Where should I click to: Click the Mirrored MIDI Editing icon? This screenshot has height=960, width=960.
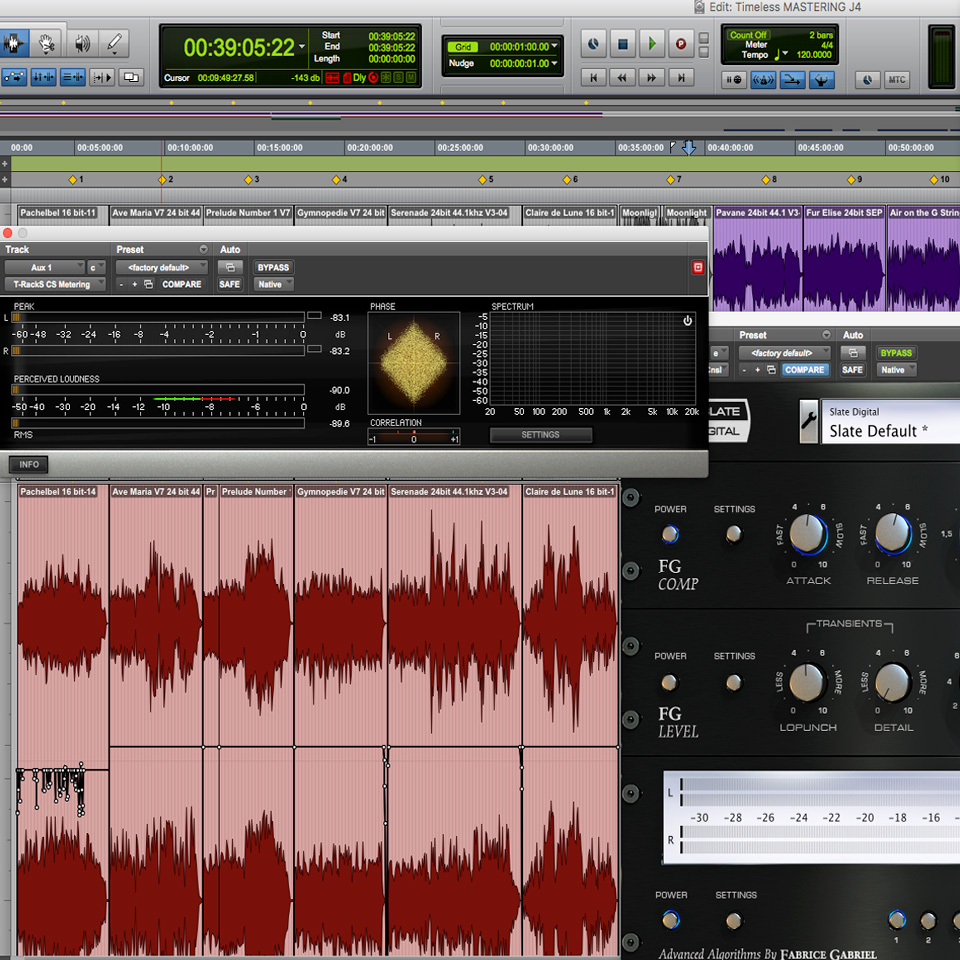(131, 77)
